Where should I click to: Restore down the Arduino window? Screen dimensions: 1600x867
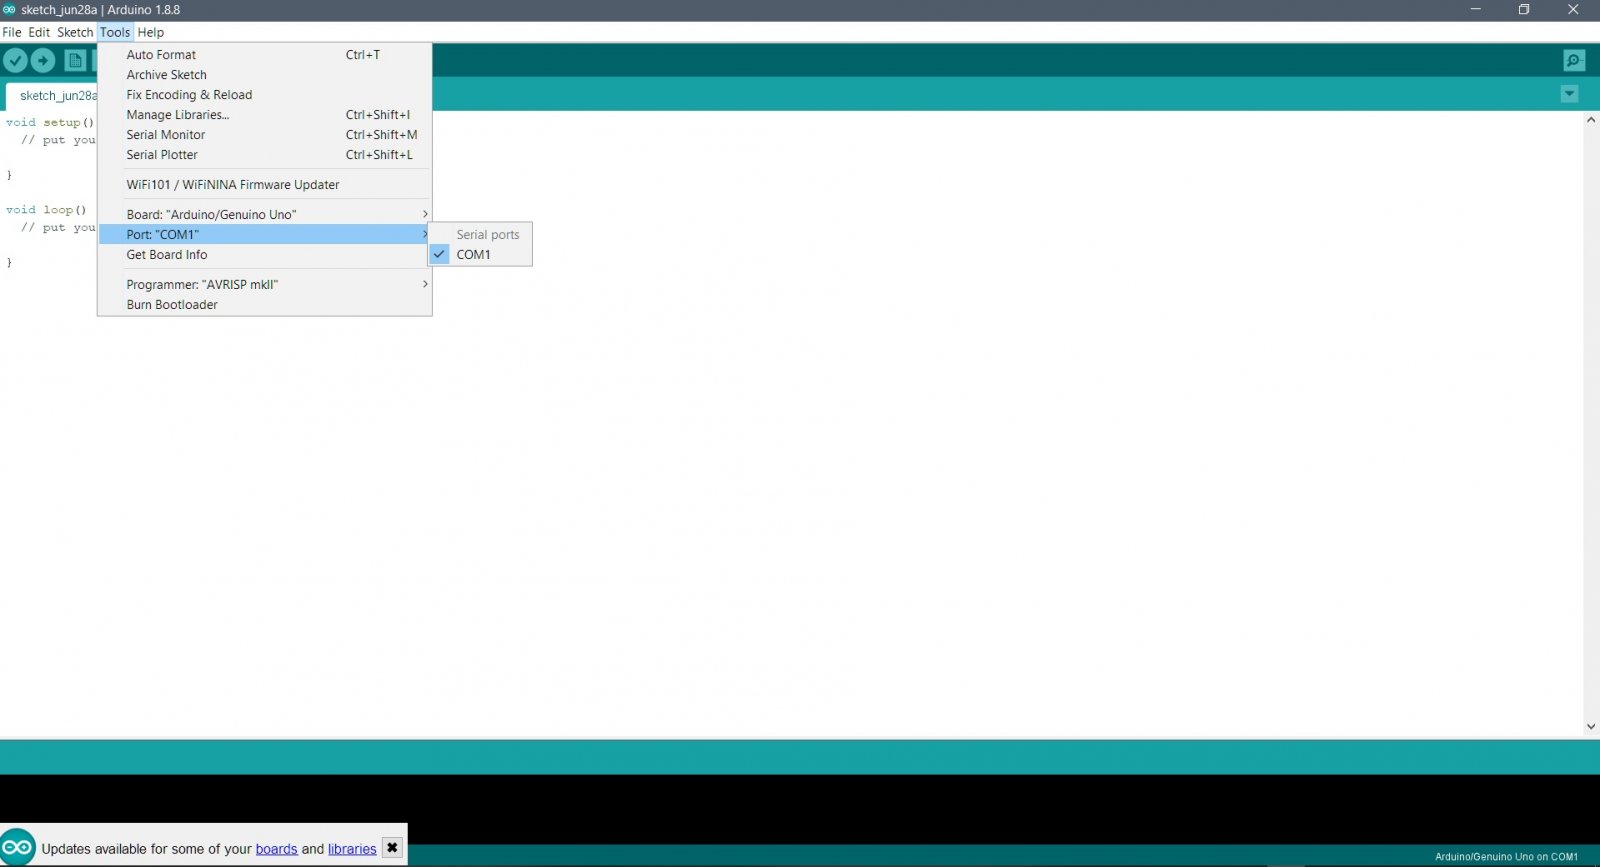tap(1524, 10)
